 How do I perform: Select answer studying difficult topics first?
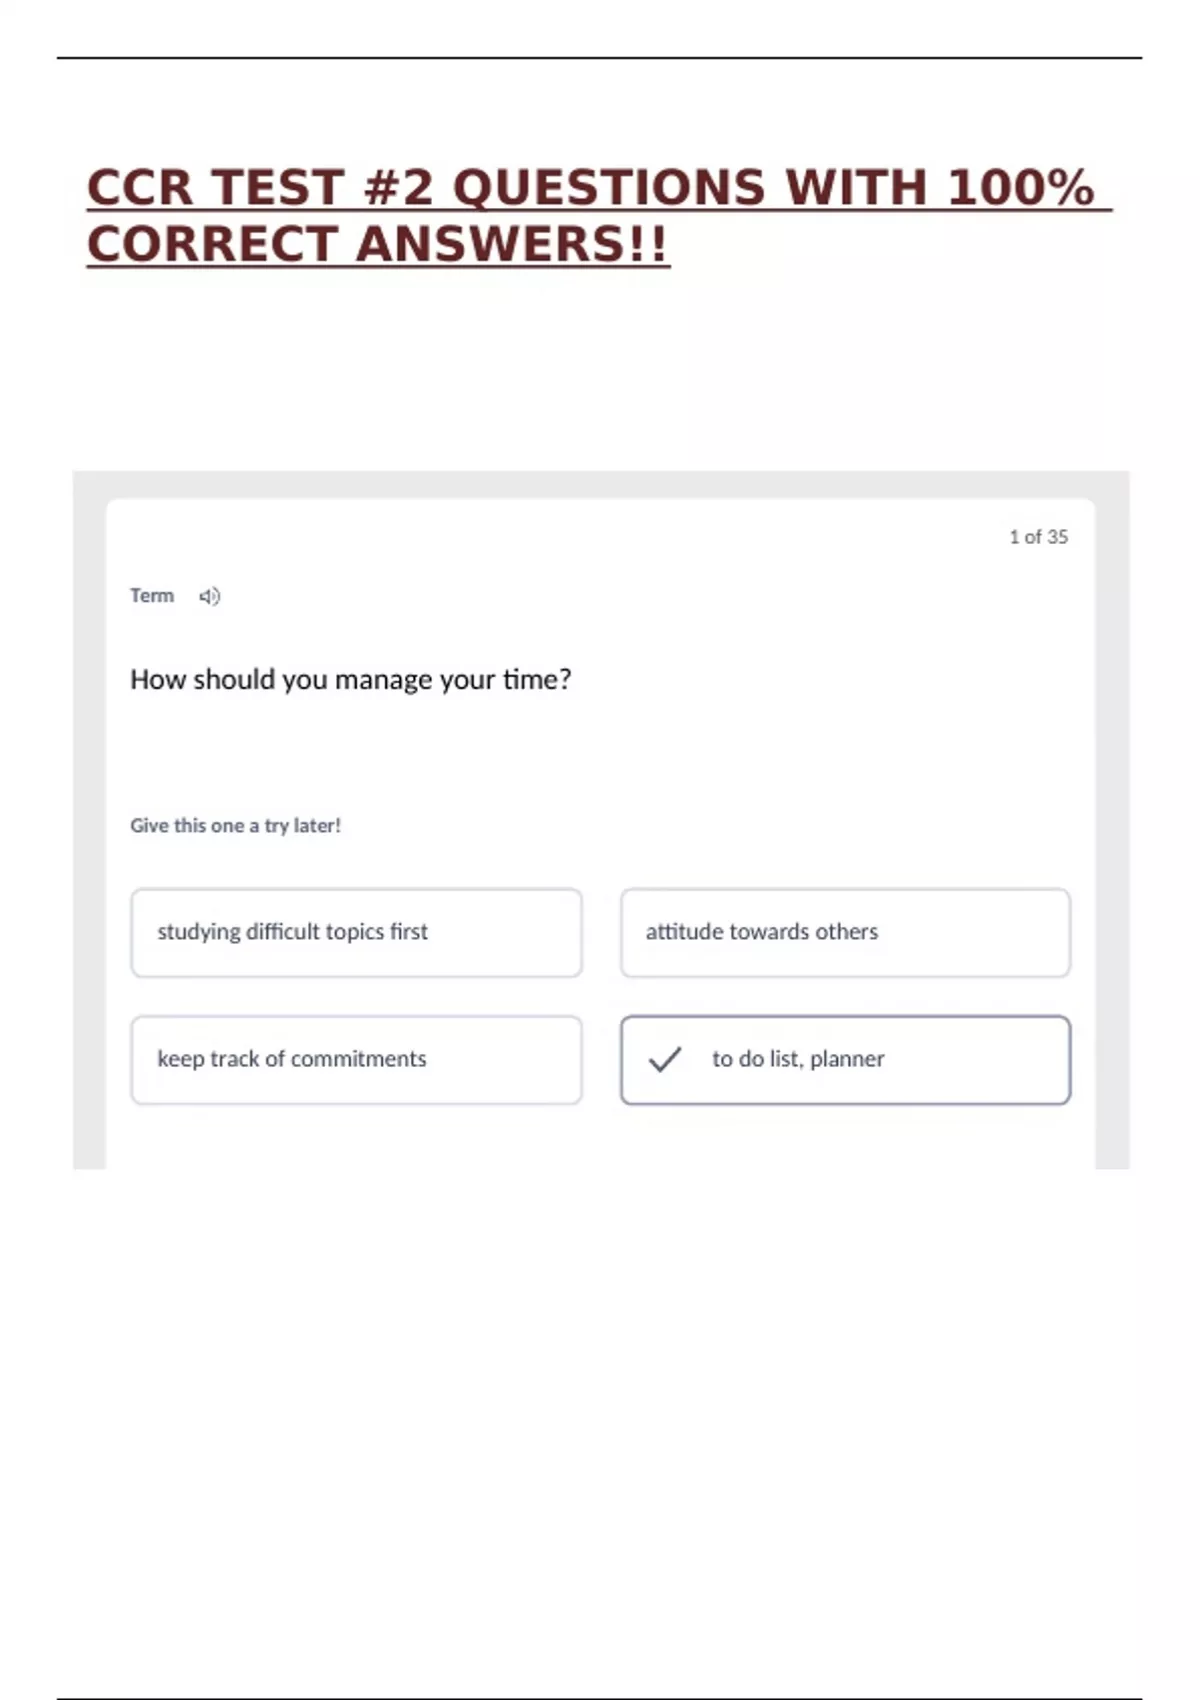(x=356, y=932)
